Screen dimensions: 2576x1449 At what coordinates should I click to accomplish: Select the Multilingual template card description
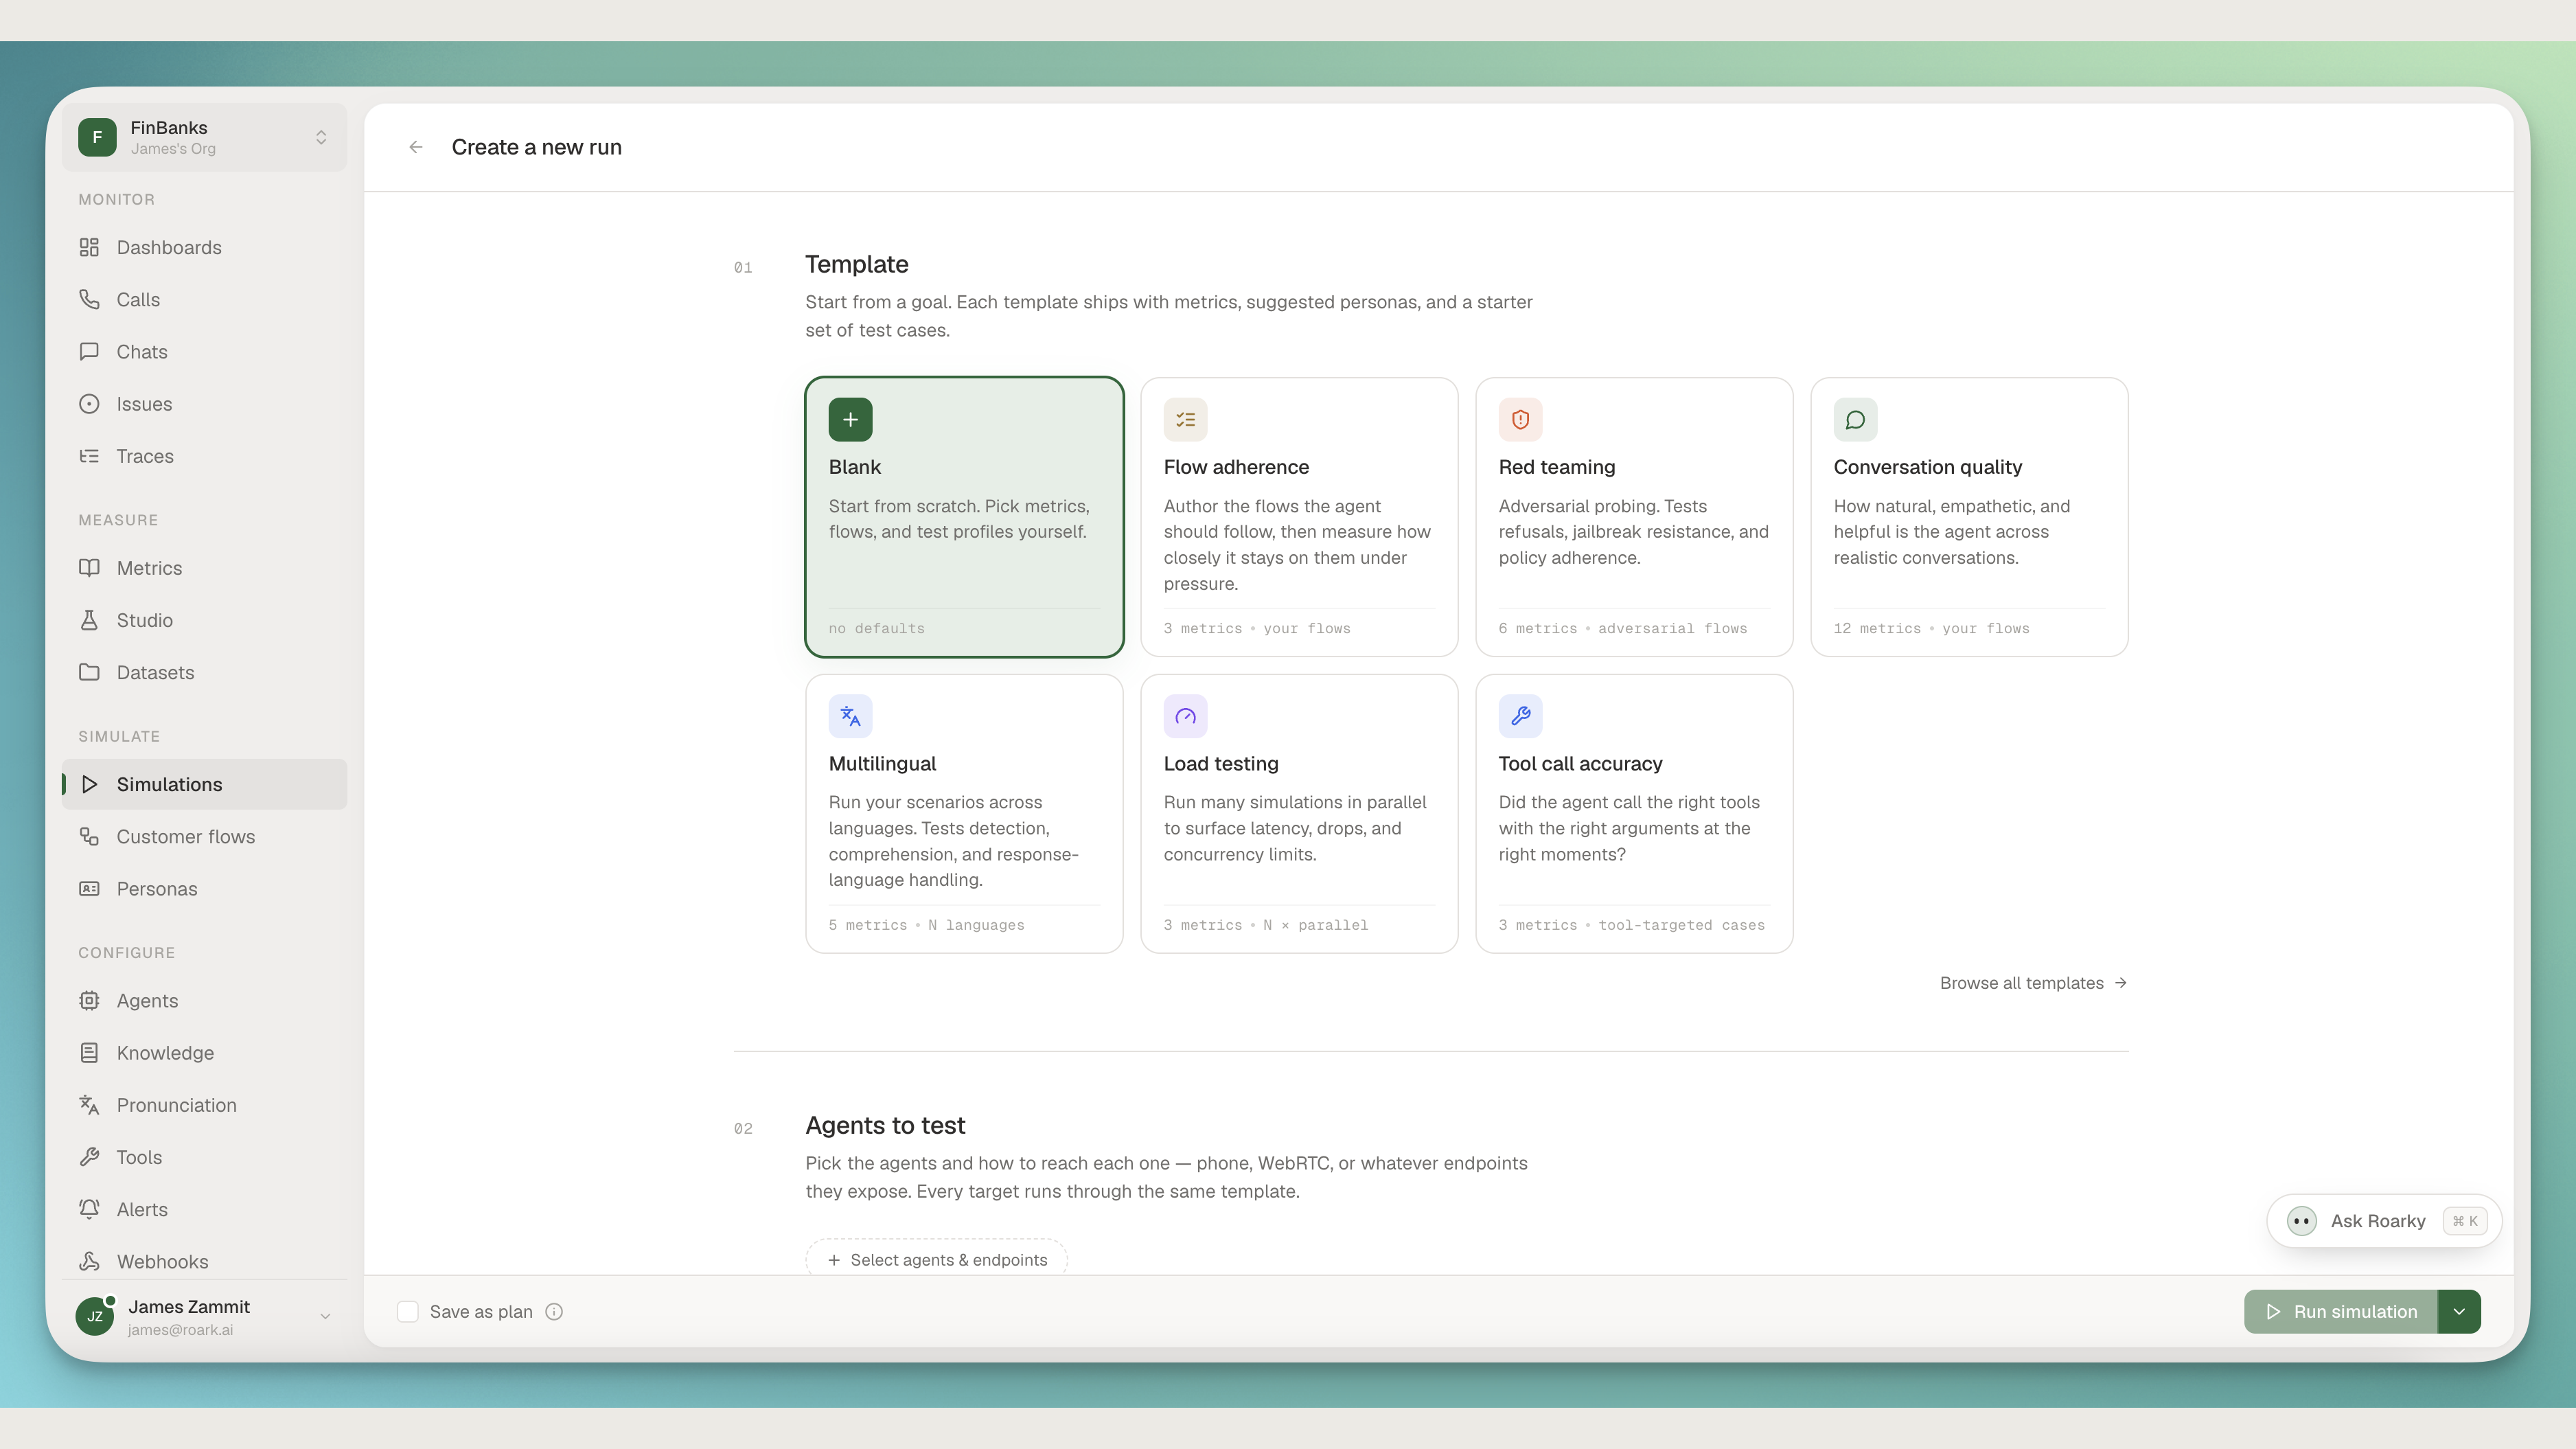point(953,840)
